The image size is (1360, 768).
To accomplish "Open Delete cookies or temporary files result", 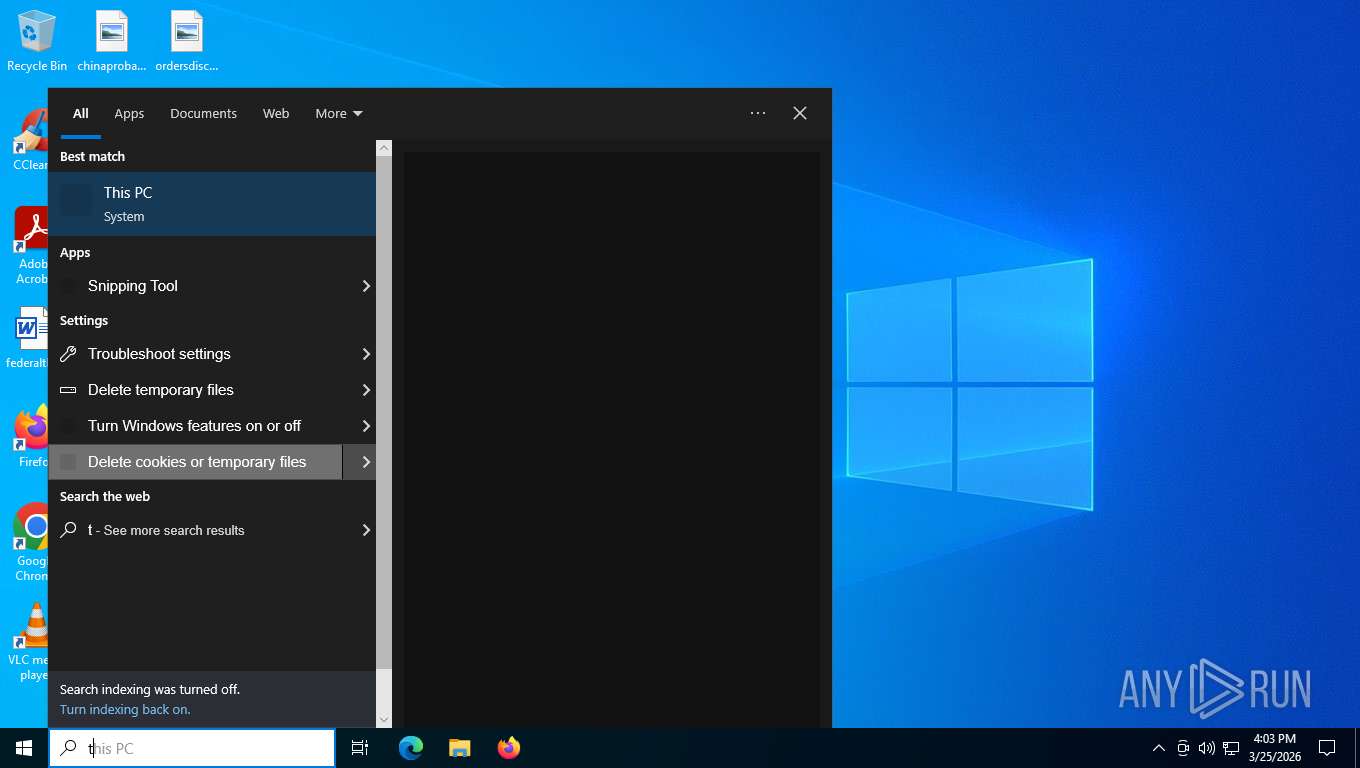I will click(x=195, y=462).
